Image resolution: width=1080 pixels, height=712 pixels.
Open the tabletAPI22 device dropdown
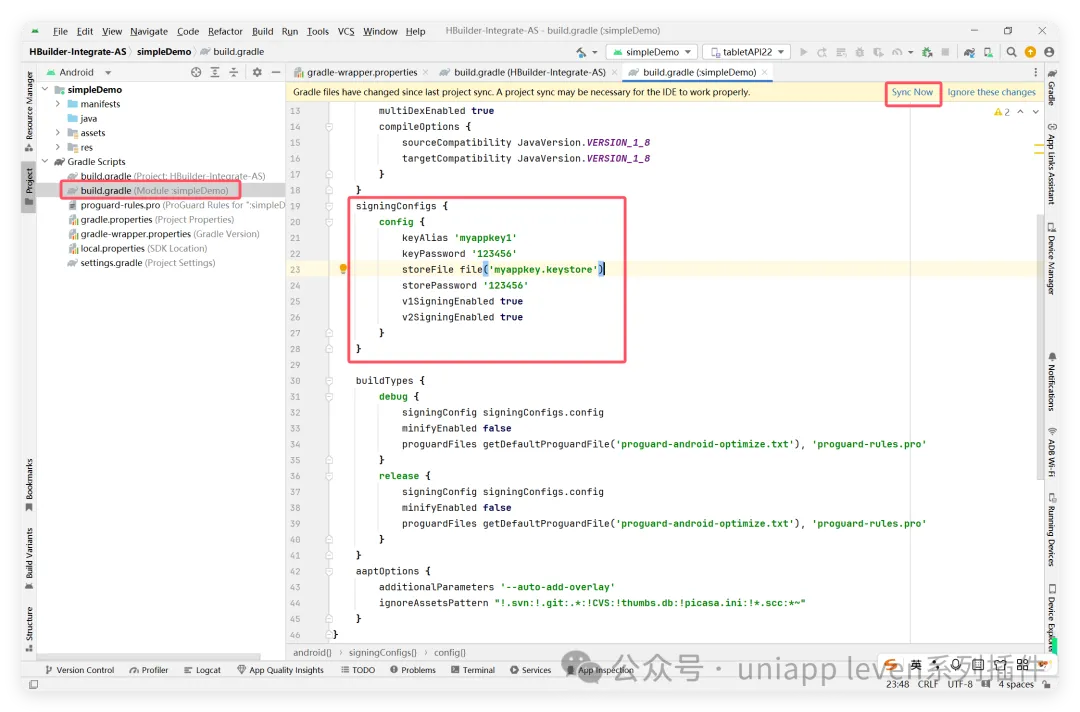(x=747, y=52)
